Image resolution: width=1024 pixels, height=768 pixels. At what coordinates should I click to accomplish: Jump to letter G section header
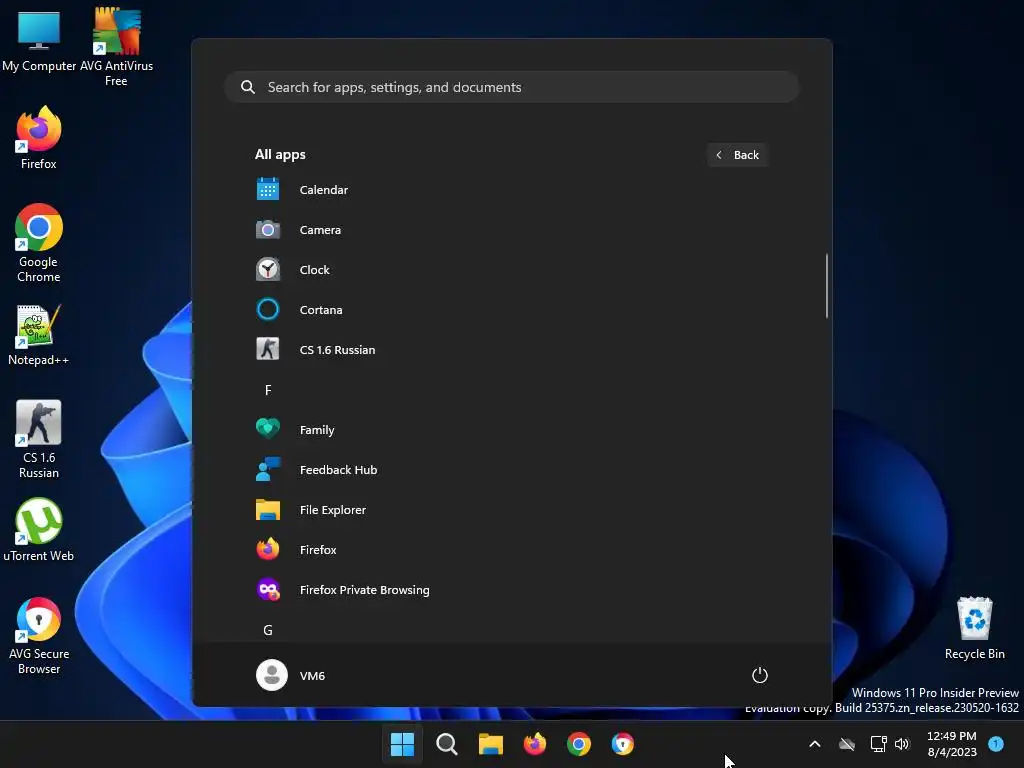(x=268, y=630)
